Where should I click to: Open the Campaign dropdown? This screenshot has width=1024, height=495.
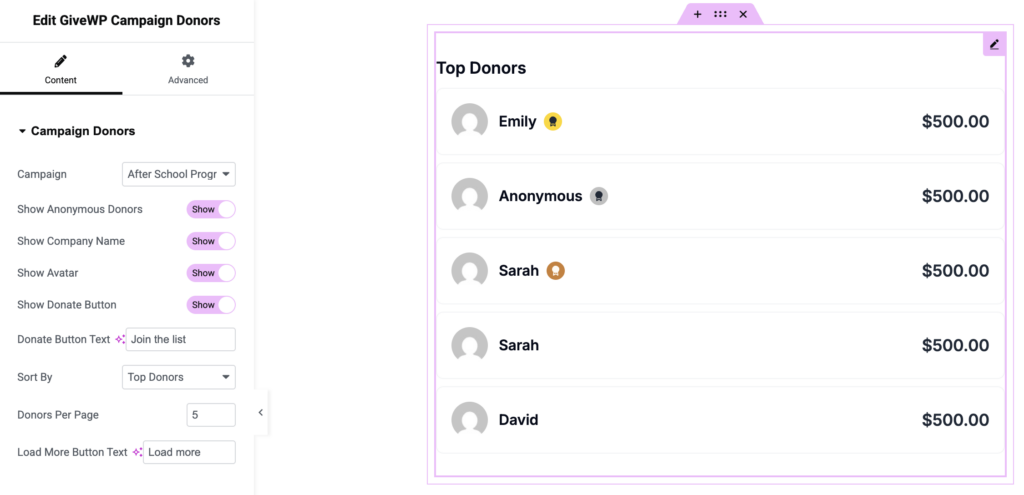179,174
